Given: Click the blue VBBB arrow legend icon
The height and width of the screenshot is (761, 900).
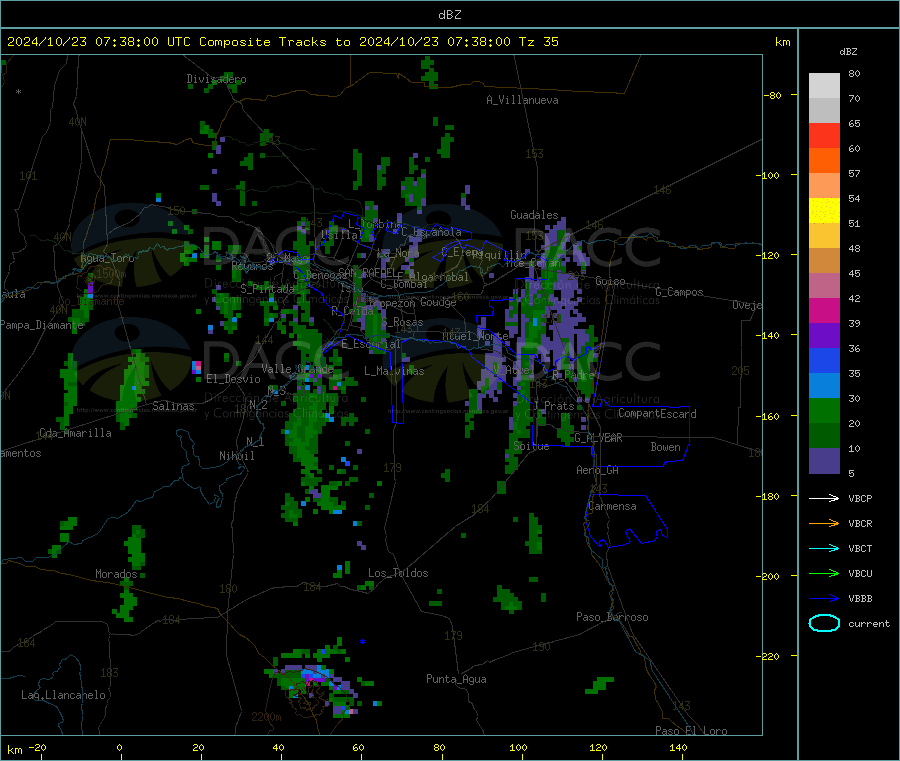Looking at the screenshot, I should pyautogui.click(x=824, y=598).
